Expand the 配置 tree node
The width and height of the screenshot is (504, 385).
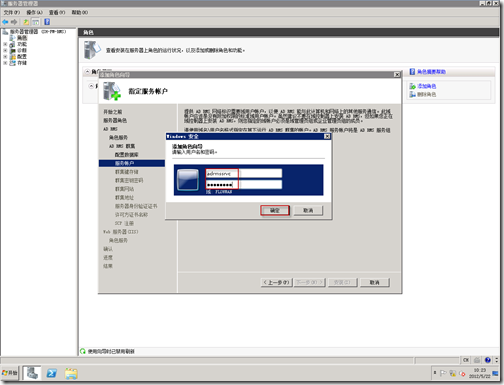(5, 57)
